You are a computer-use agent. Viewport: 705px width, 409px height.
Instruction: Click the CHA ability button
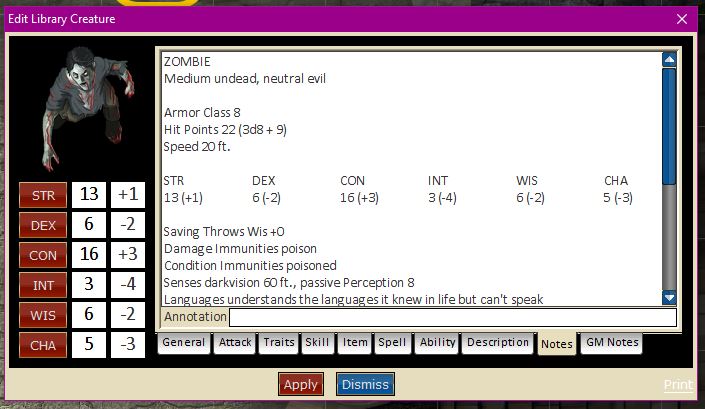pyautogui.click(x=43, y=345)
